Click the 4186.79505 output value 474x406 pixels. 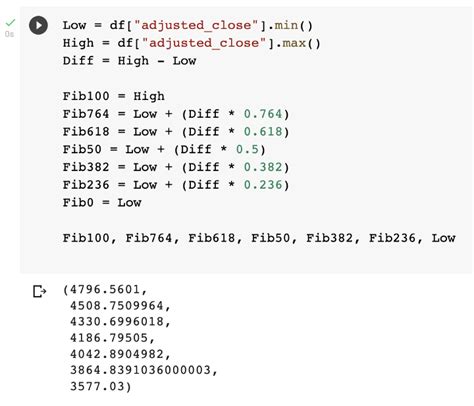(109, 338)
